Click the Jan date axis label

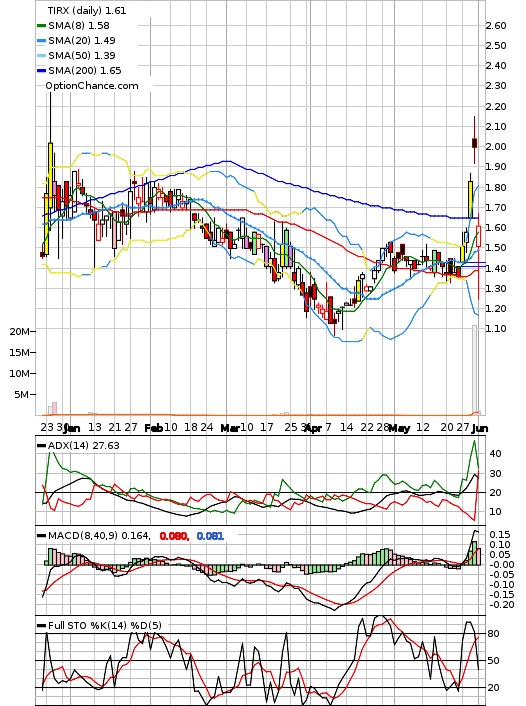point(72,428)
